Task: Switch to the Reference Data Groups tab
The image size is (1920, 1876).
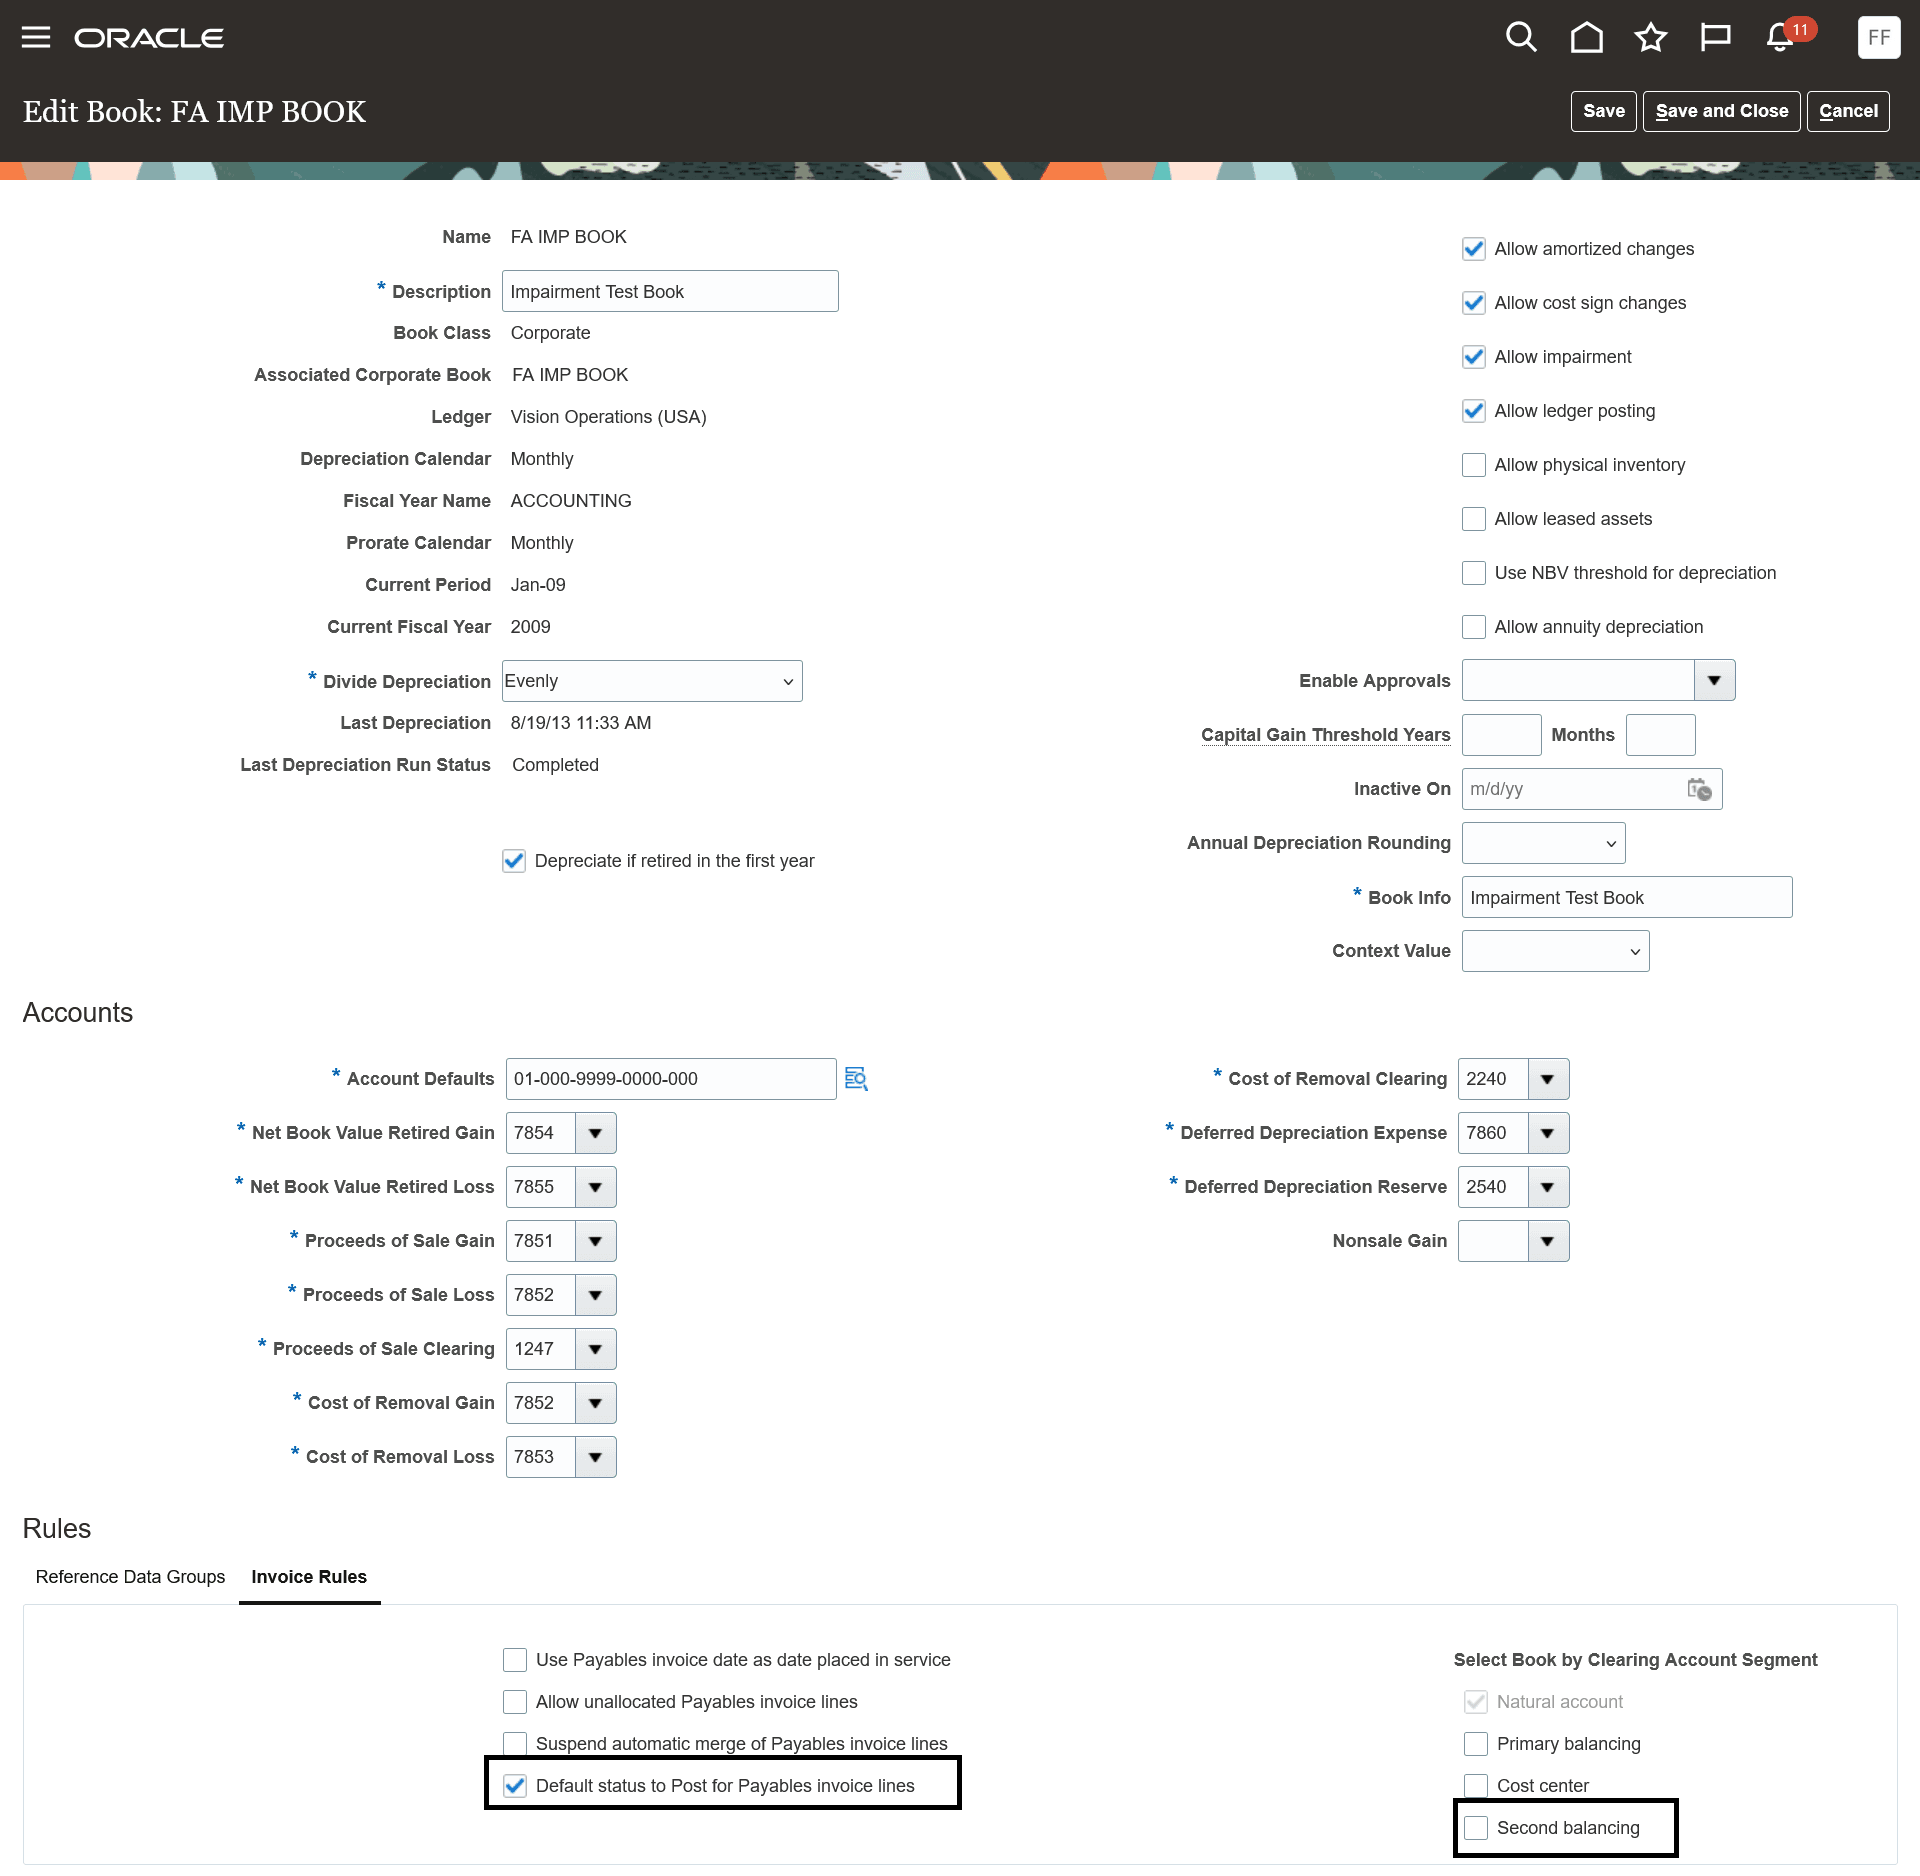Action: pos(130,1577)
